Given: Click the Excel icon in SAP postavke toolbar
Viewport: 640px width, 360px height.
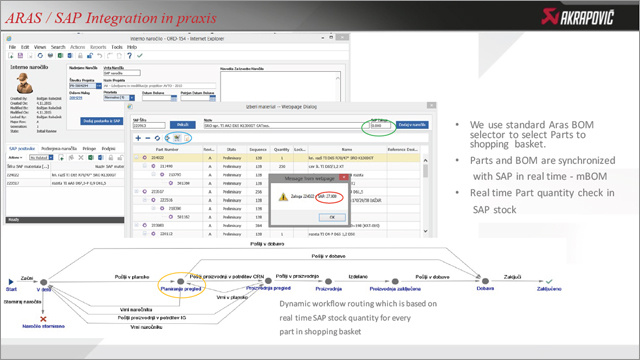Looking at the screenshot, I should [x=91, y=158].
